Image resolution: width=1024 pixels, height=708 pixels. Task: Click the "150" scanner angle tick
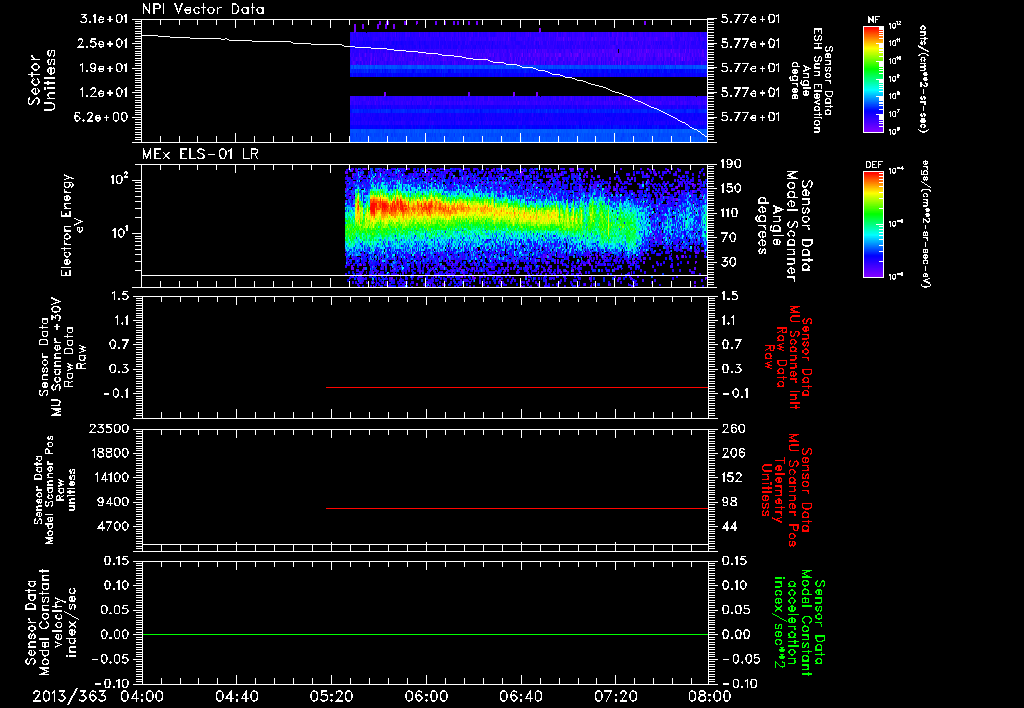[731, 189]
